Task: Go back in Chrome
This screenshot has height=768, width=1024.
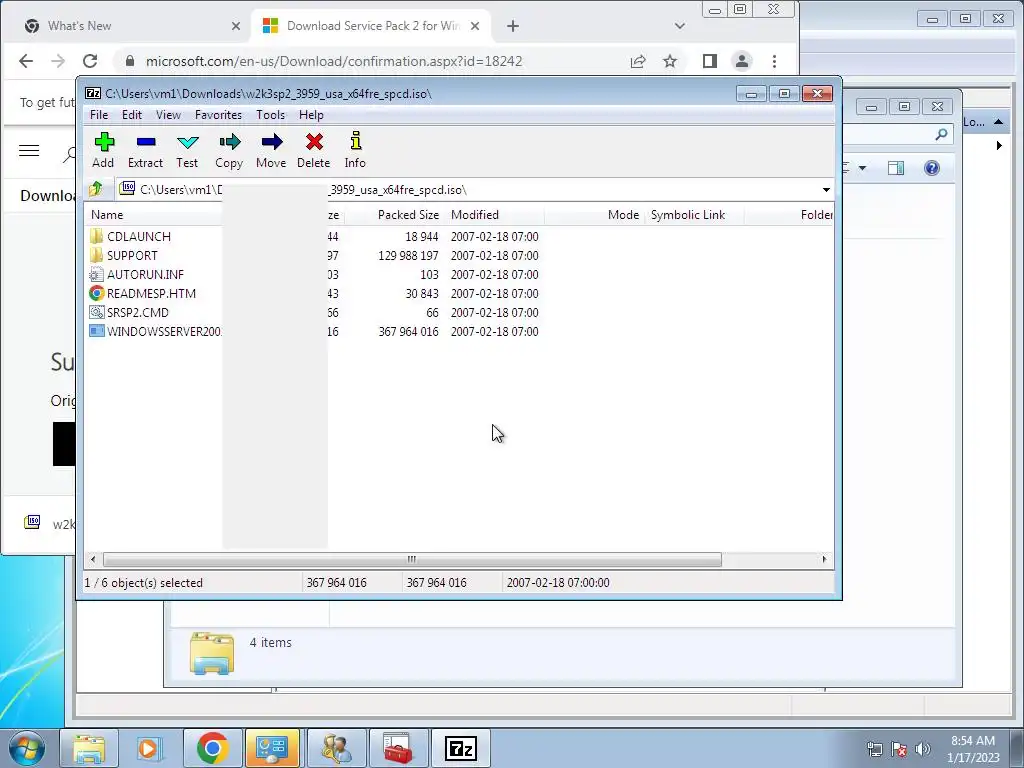Action: click(x=26, y=61)
